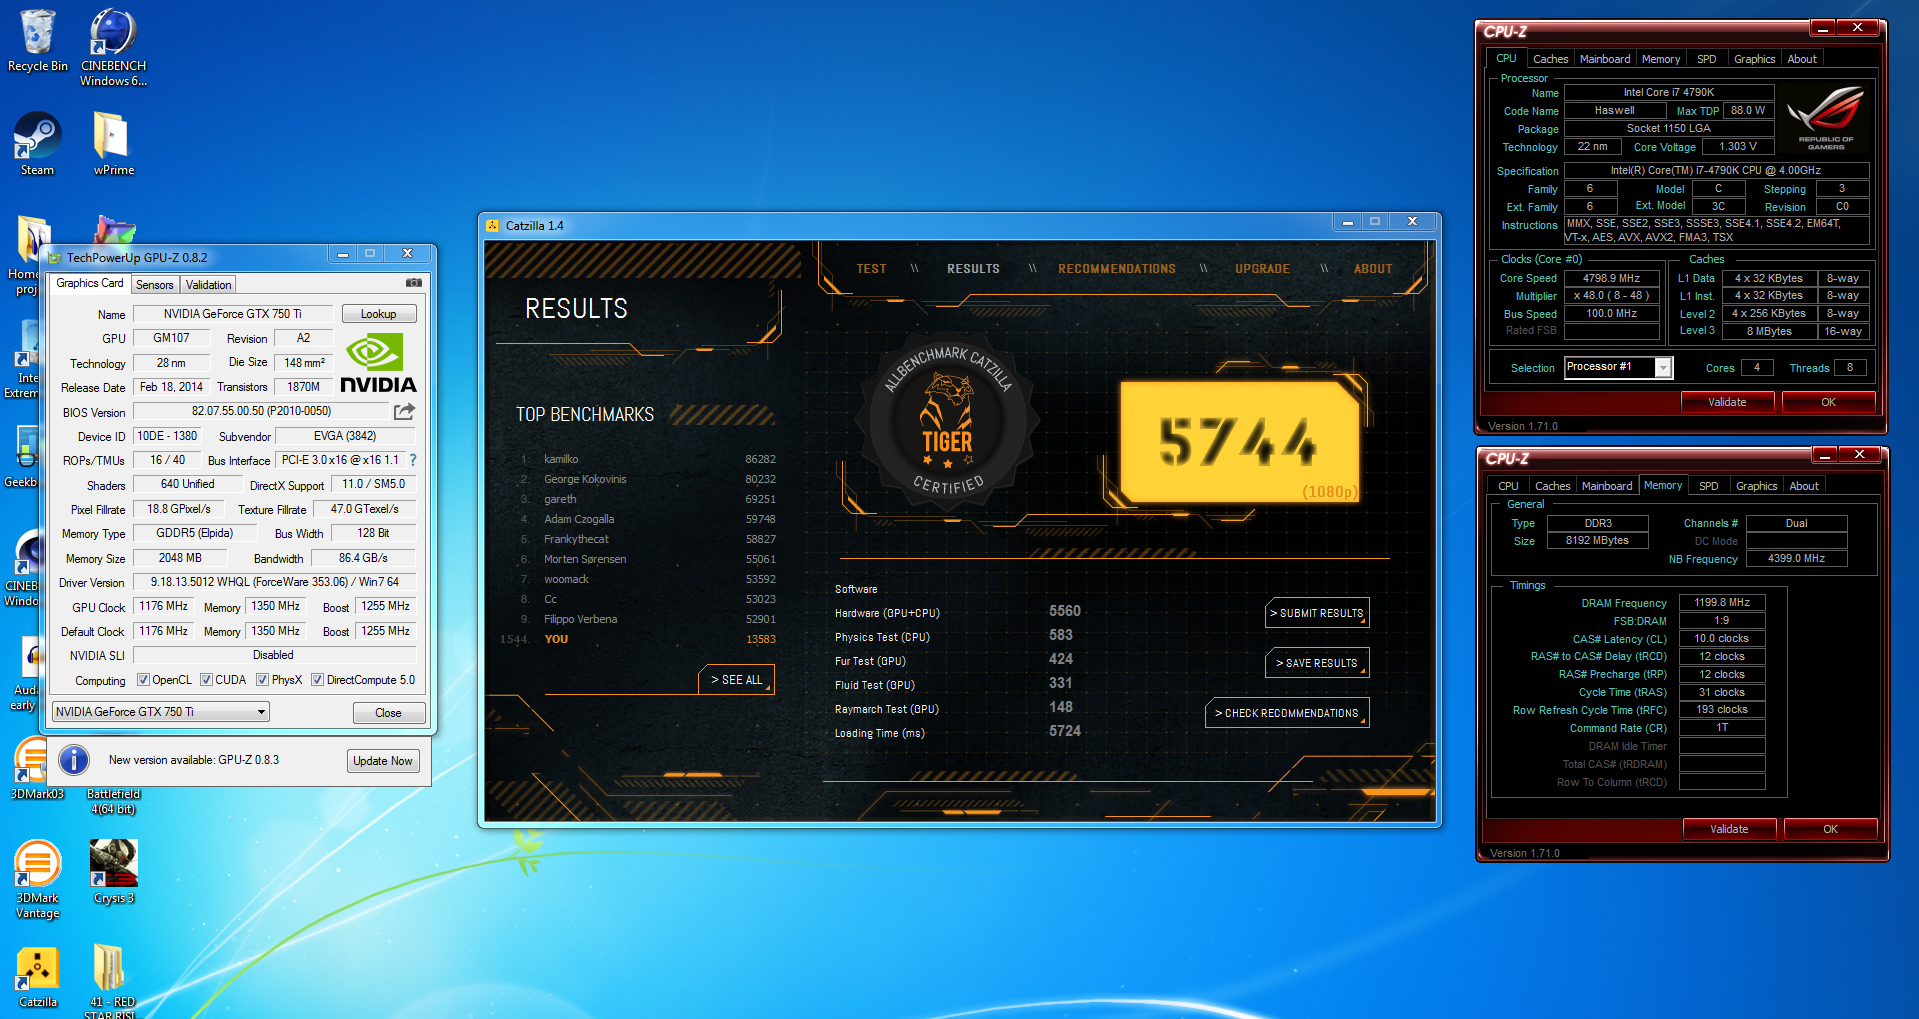Viewport: 1919px width, 1019px height.
Task: Click the Tiger Certified badge in Catzilla
Action: (x=947, y=424)
